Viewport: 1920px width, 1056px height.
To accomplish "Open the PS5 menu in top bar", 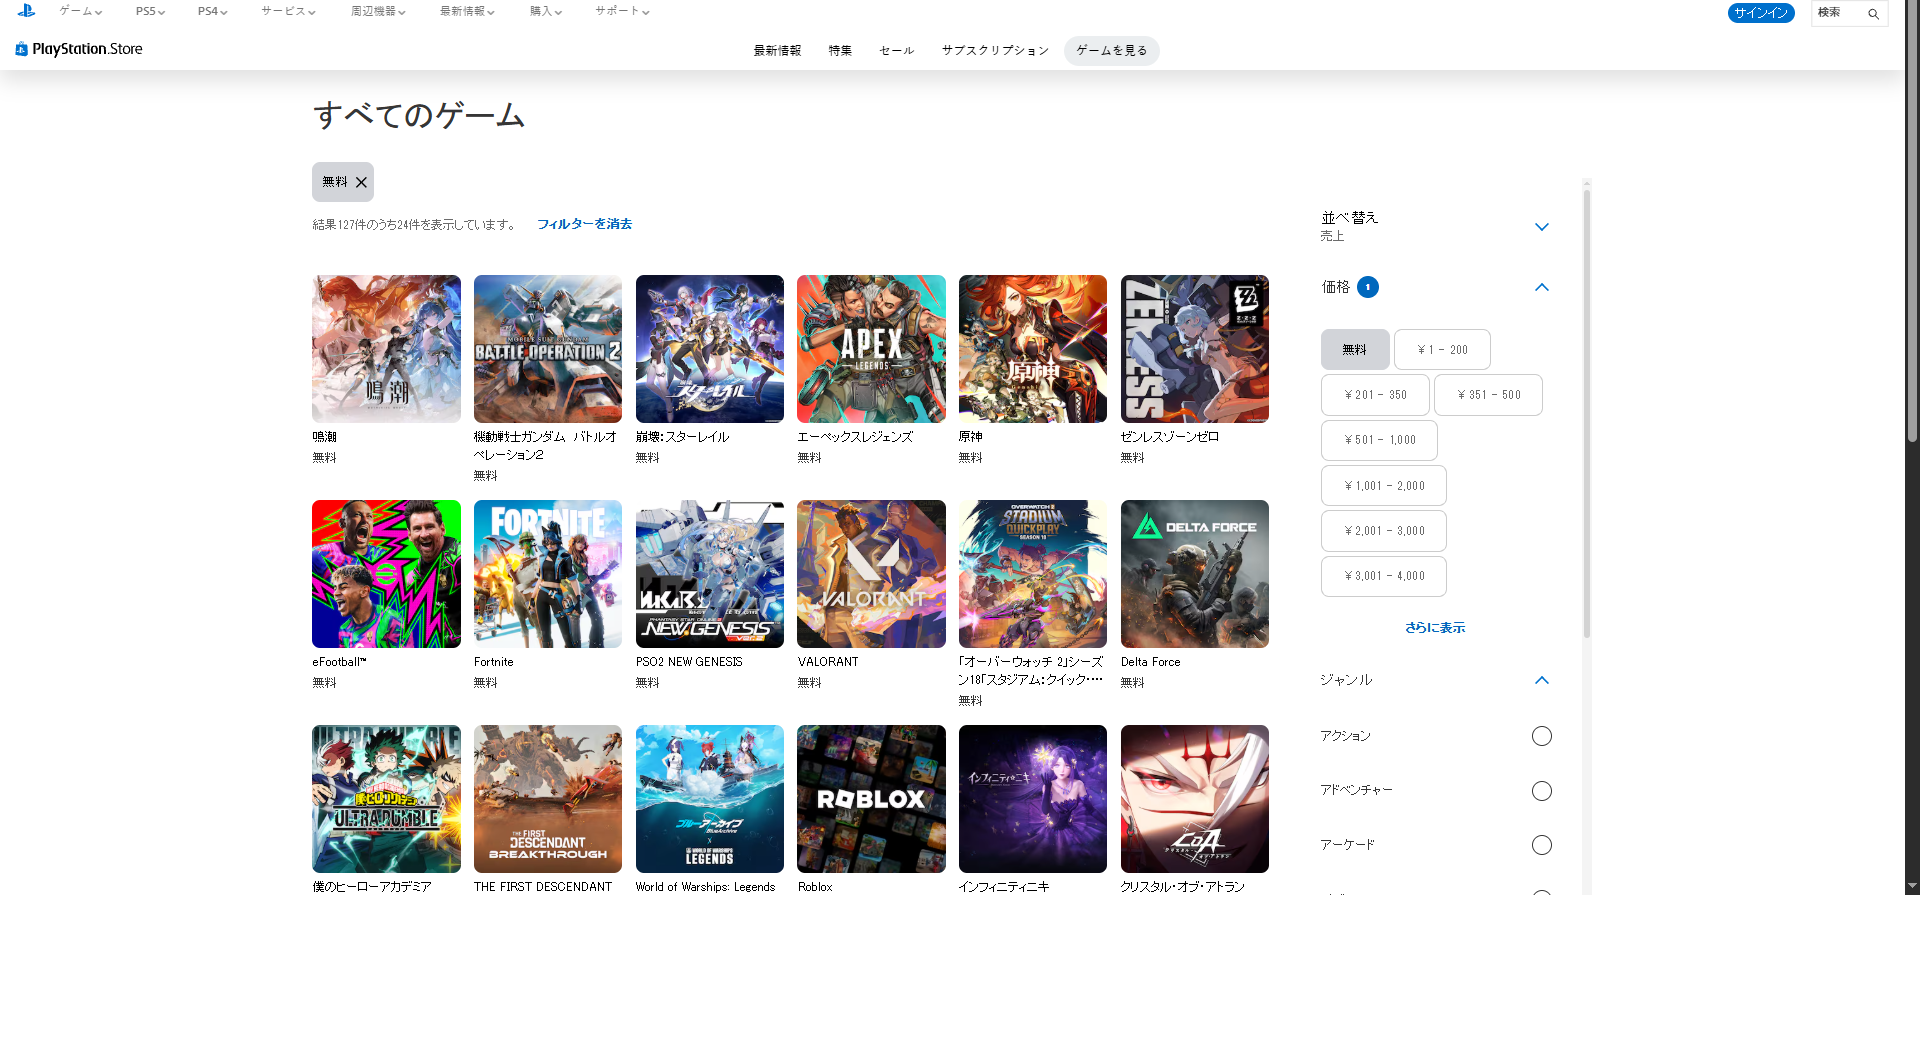I will coord(150,12).
